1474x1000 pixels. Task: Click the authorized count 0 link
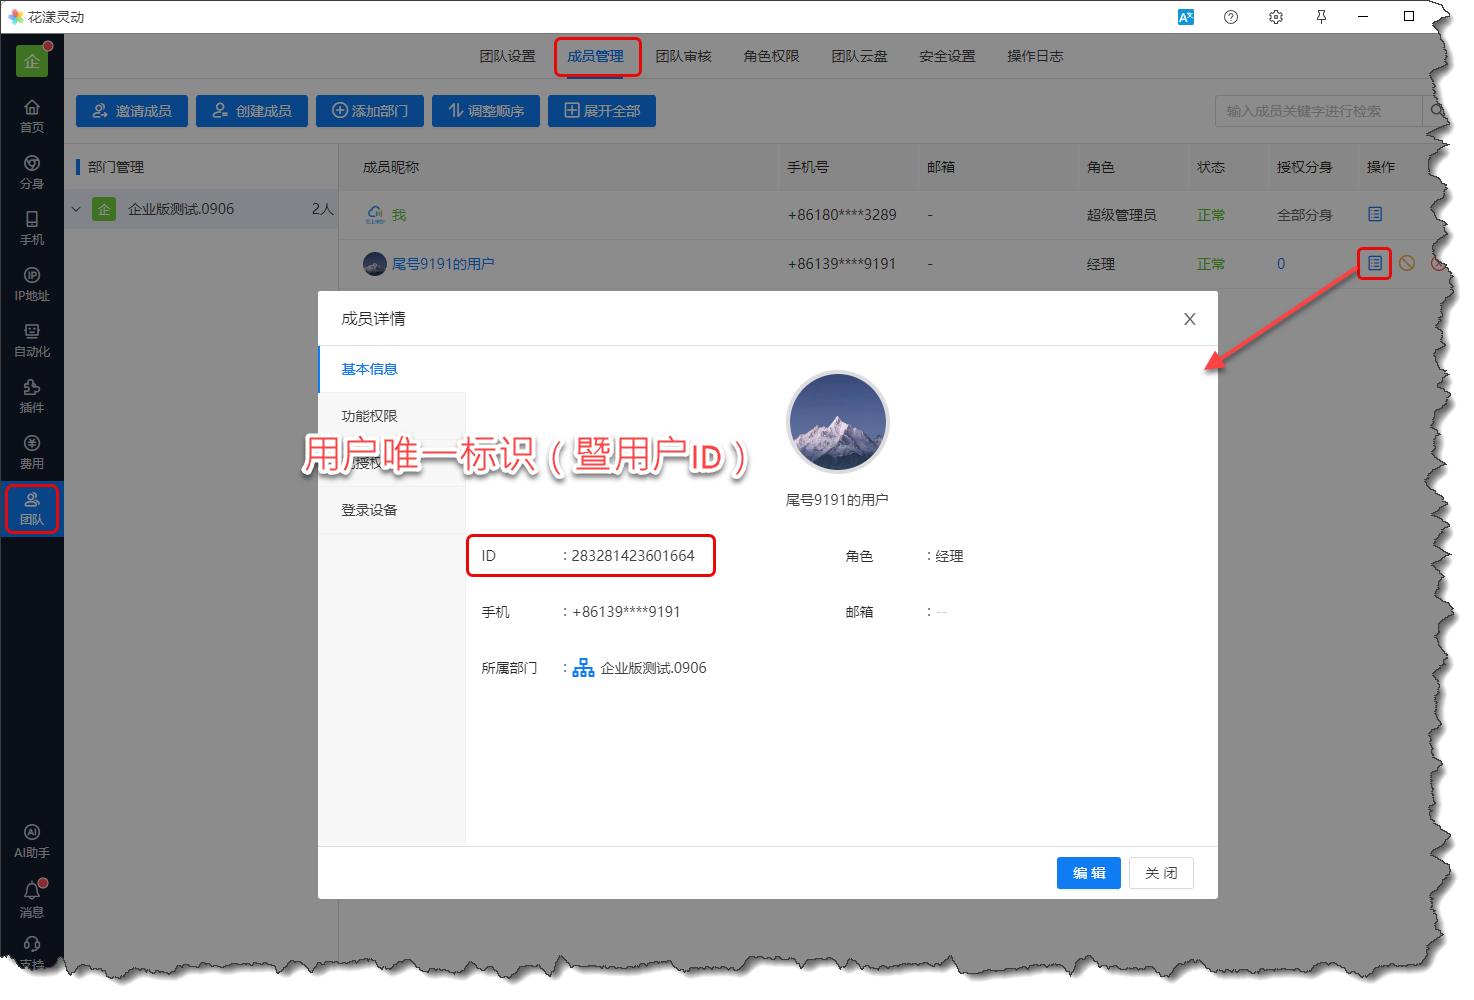pos(1281,264)
